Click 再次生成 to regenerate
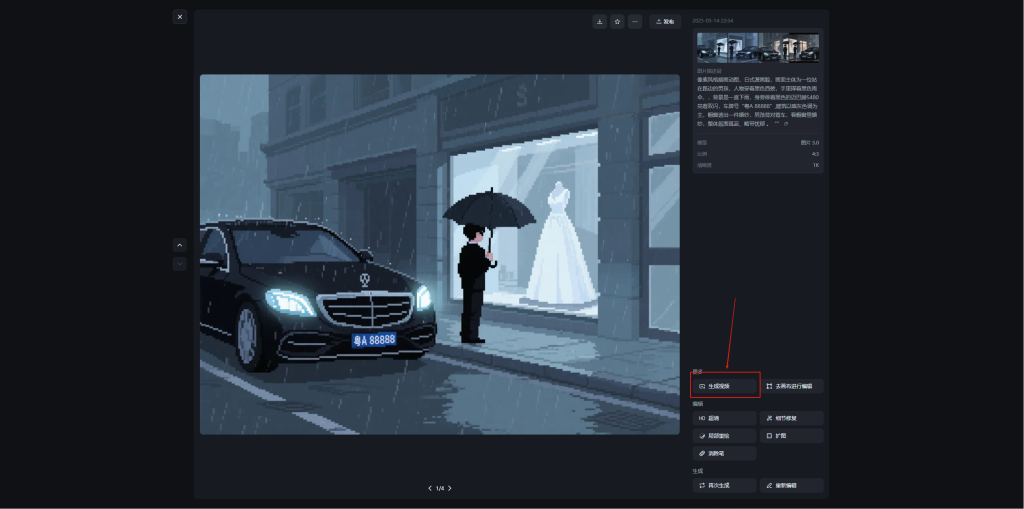 click(x=725, y=485)
